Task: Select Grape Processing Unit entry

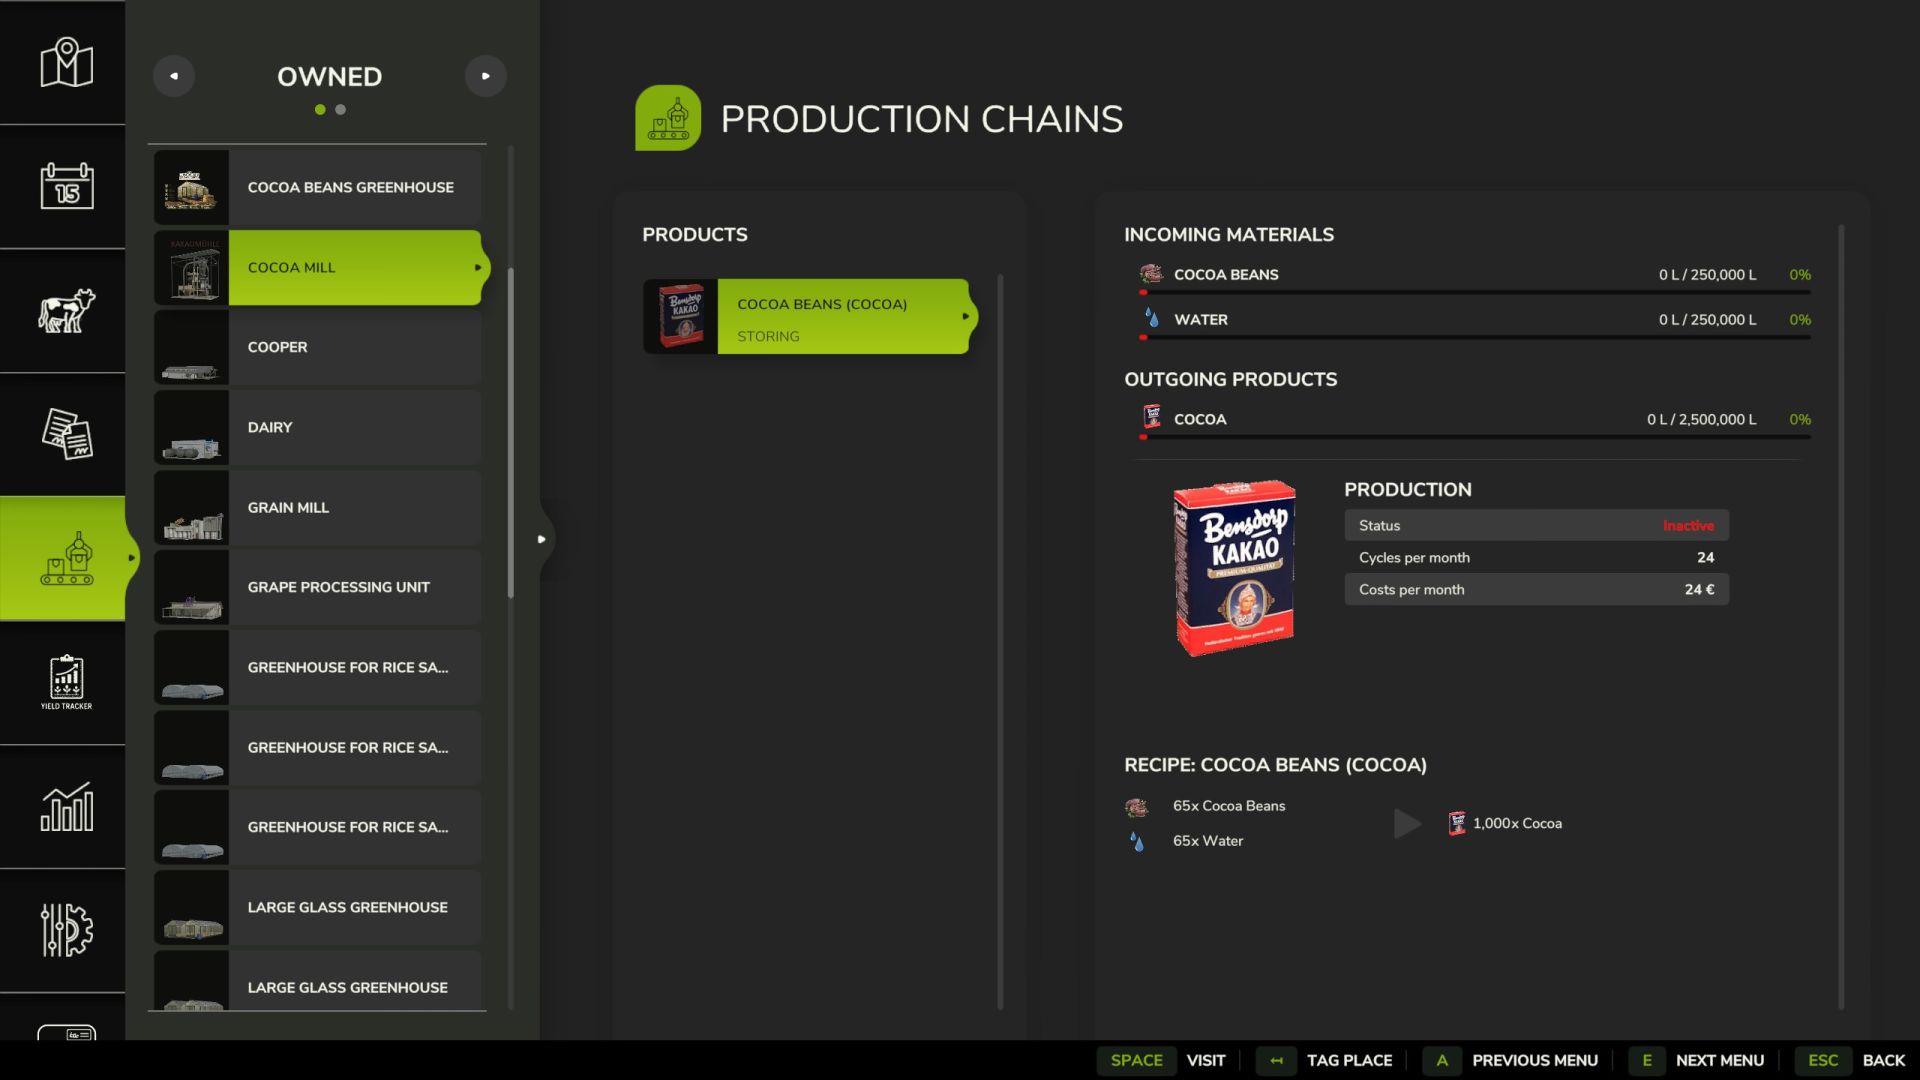Action: (318, 587)
